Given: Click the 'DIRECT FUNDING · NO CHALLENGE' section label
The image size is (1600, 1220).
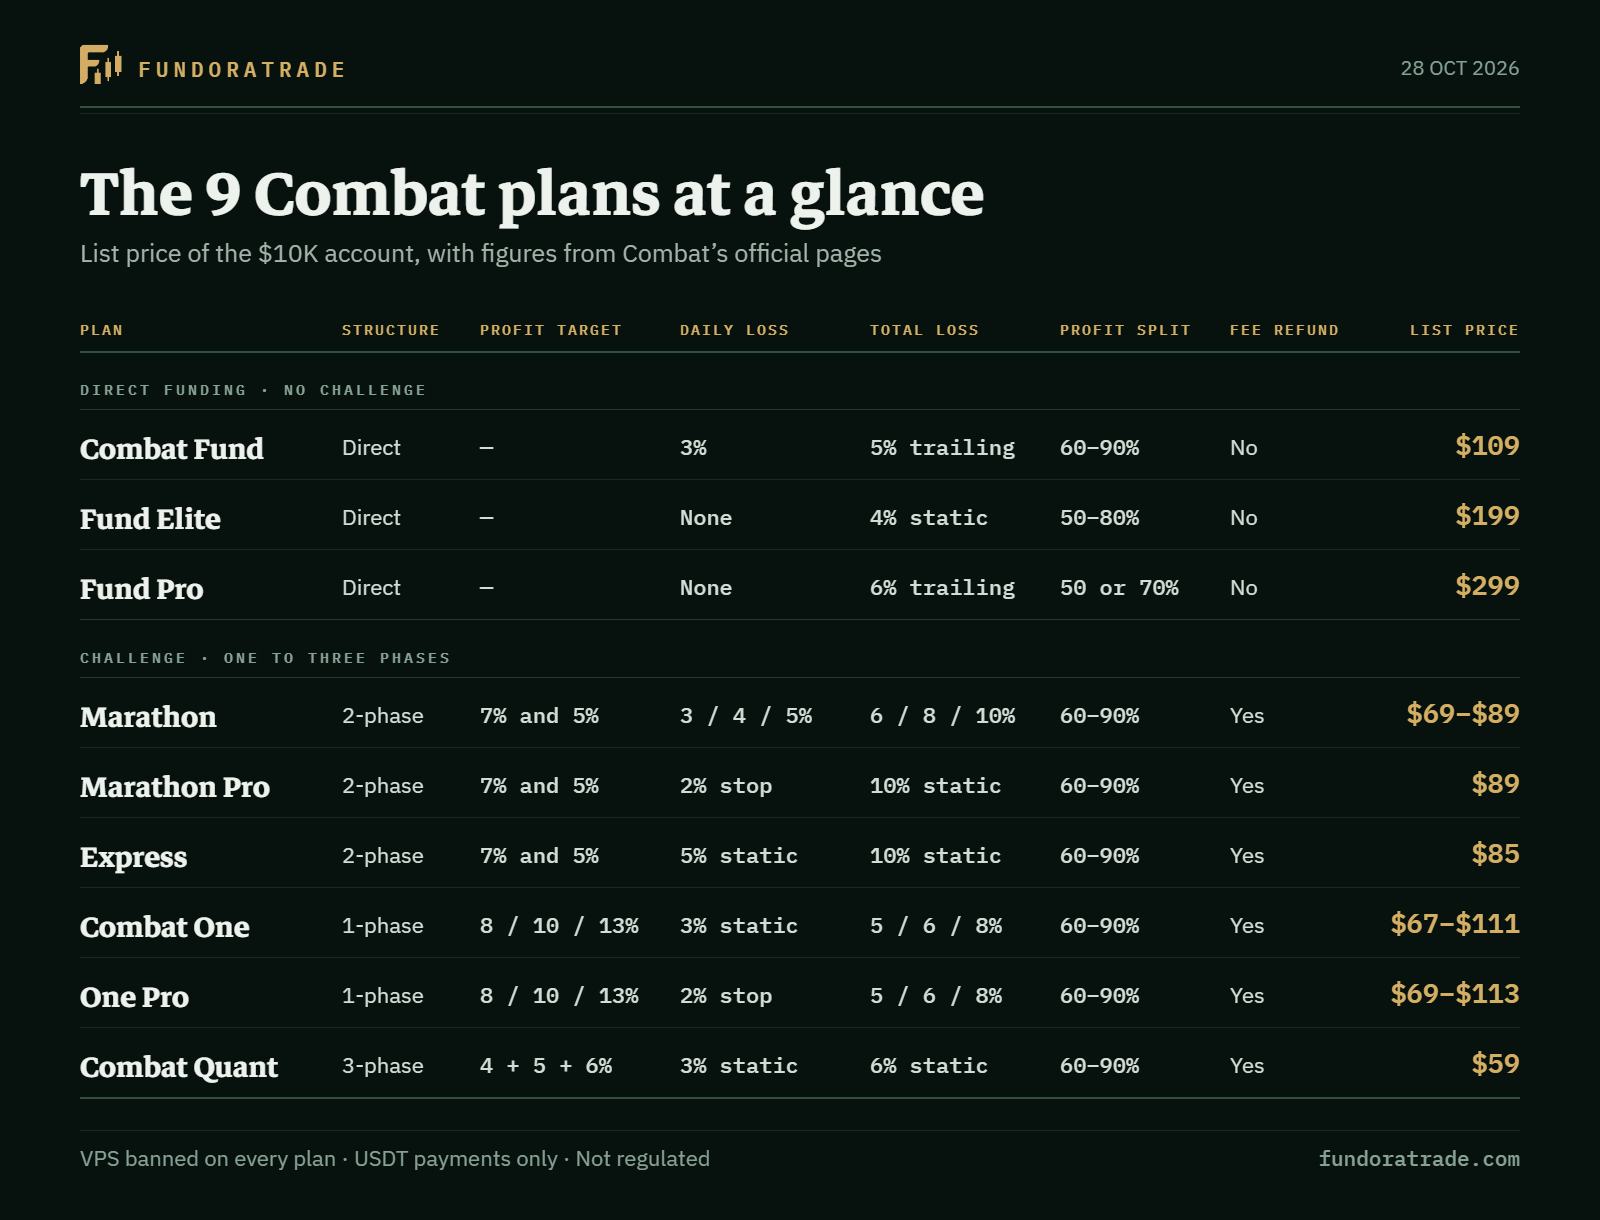Looking at the screenshot, I should pos(253,390).
